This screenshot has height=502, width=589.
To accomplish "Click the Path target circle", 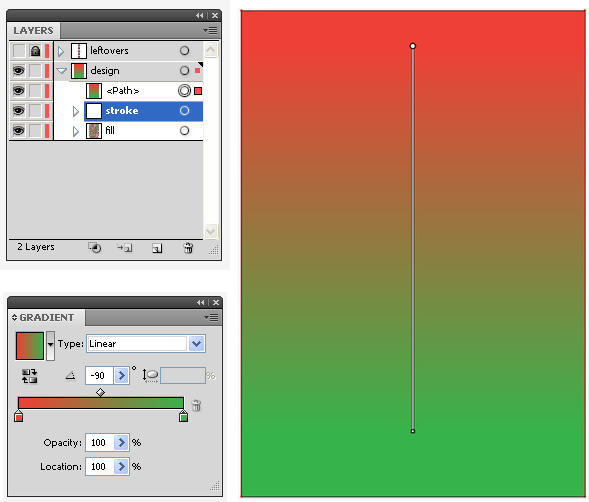I will pos(184,91).
